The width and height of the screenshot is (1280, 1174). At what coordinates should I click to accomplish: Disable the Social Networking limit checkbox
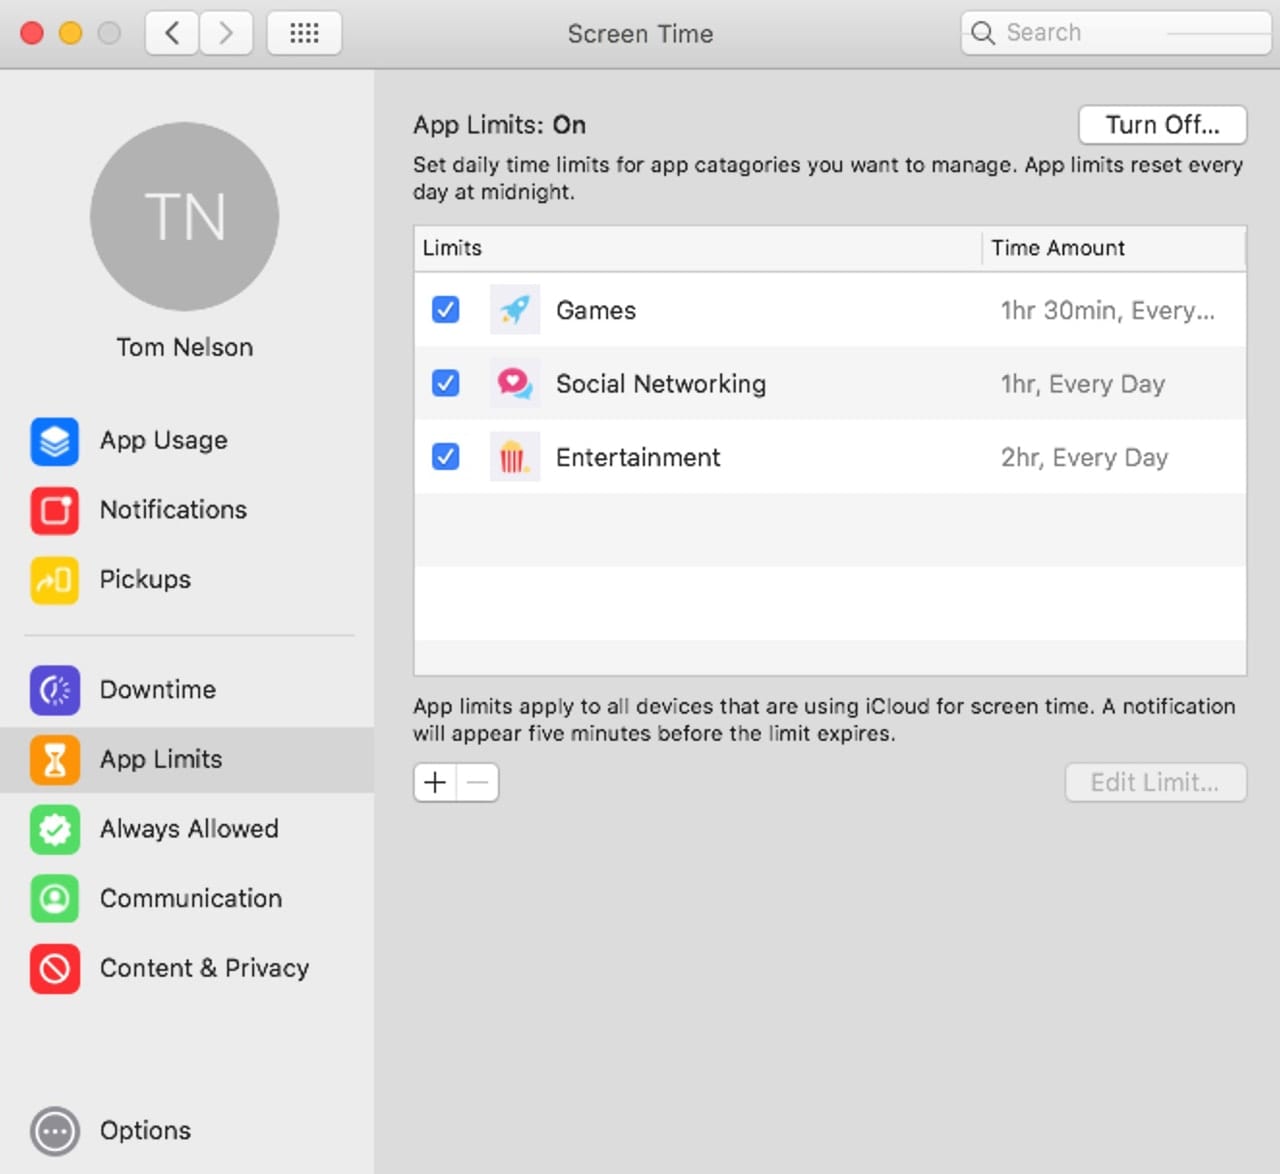pos(445,383)
